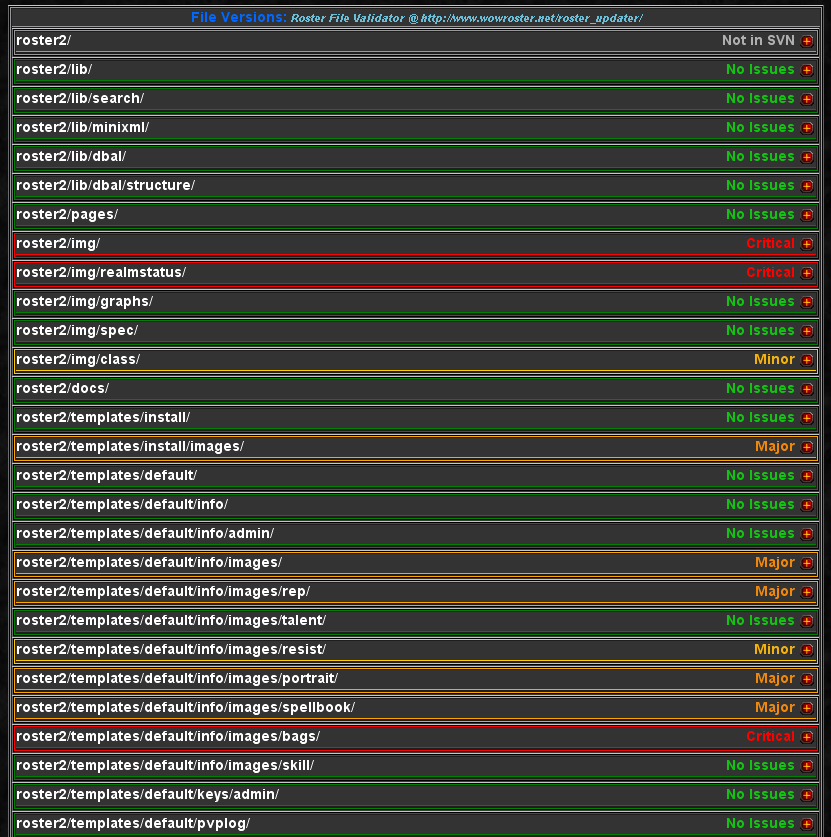Image resolution: width=831 pixels, height=837 pixels.
Task: Click the Not in SVN status label
Action: tap(758, 41)
